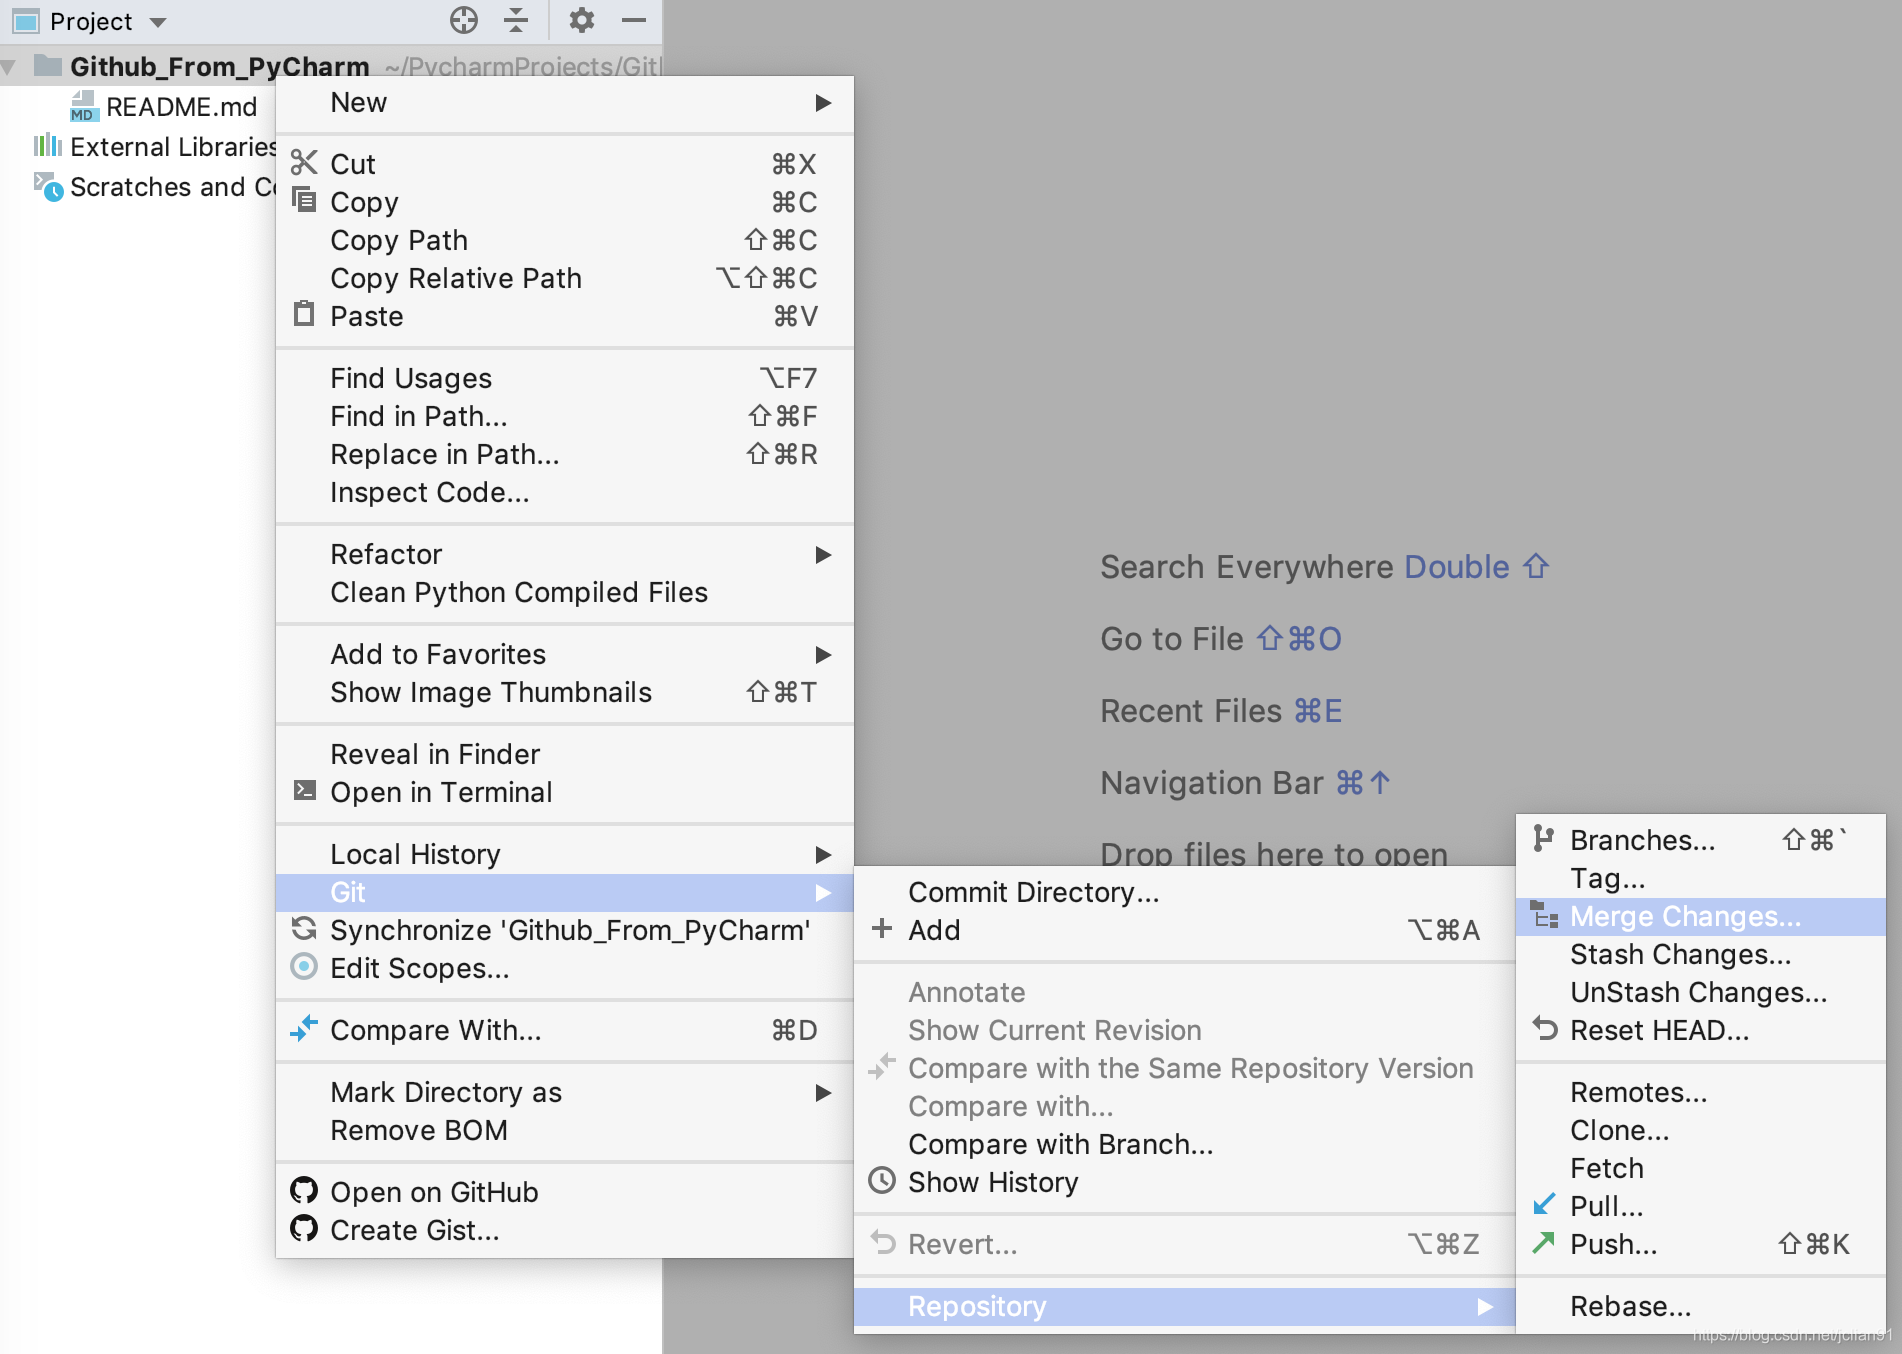This screenshot has width=1902, height=1354.
Task: Choose Replace in Path...
Action: point(564,454)
